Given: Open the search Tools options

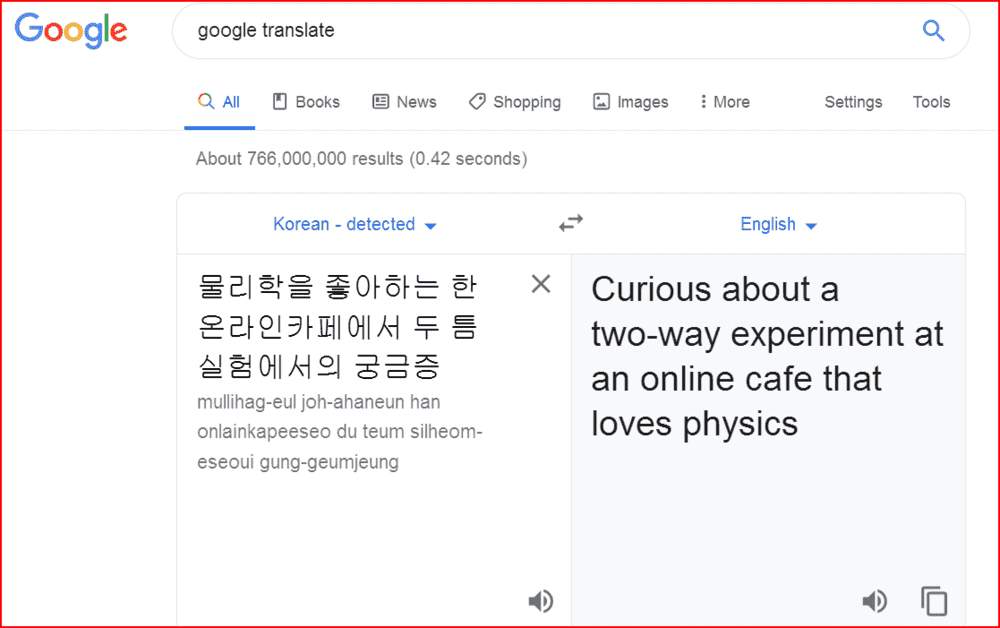Looking at the screenshot, I should [x=931, y=102].
